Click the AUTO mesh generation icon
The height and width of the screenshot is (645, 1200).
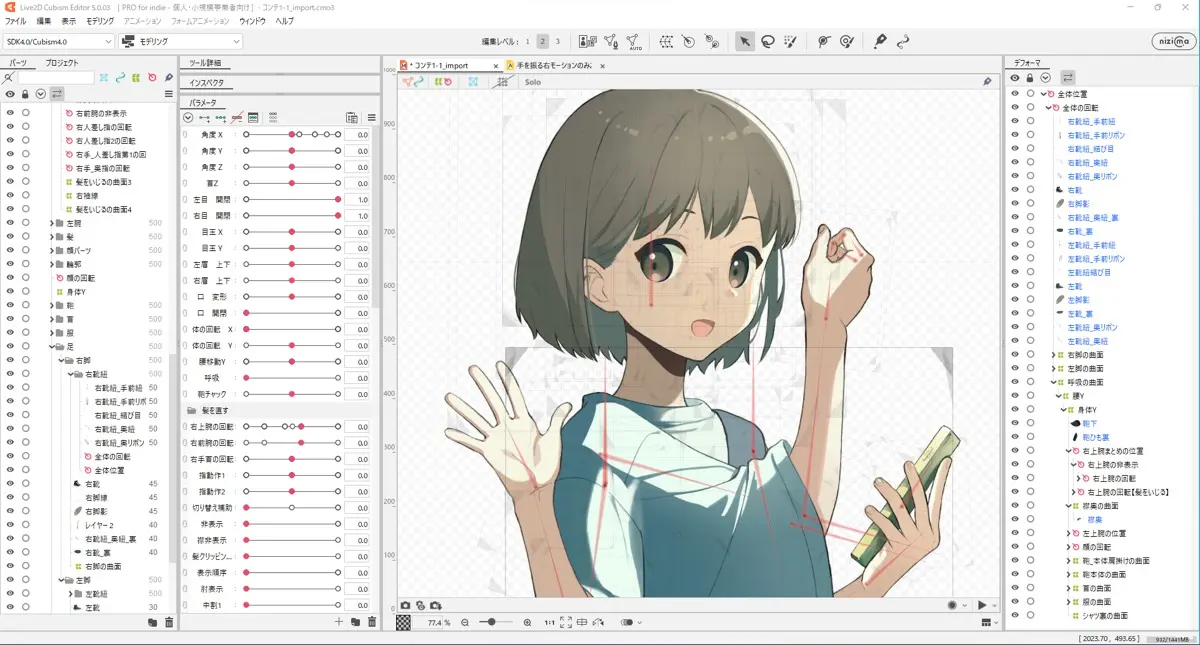coord(634,42)
